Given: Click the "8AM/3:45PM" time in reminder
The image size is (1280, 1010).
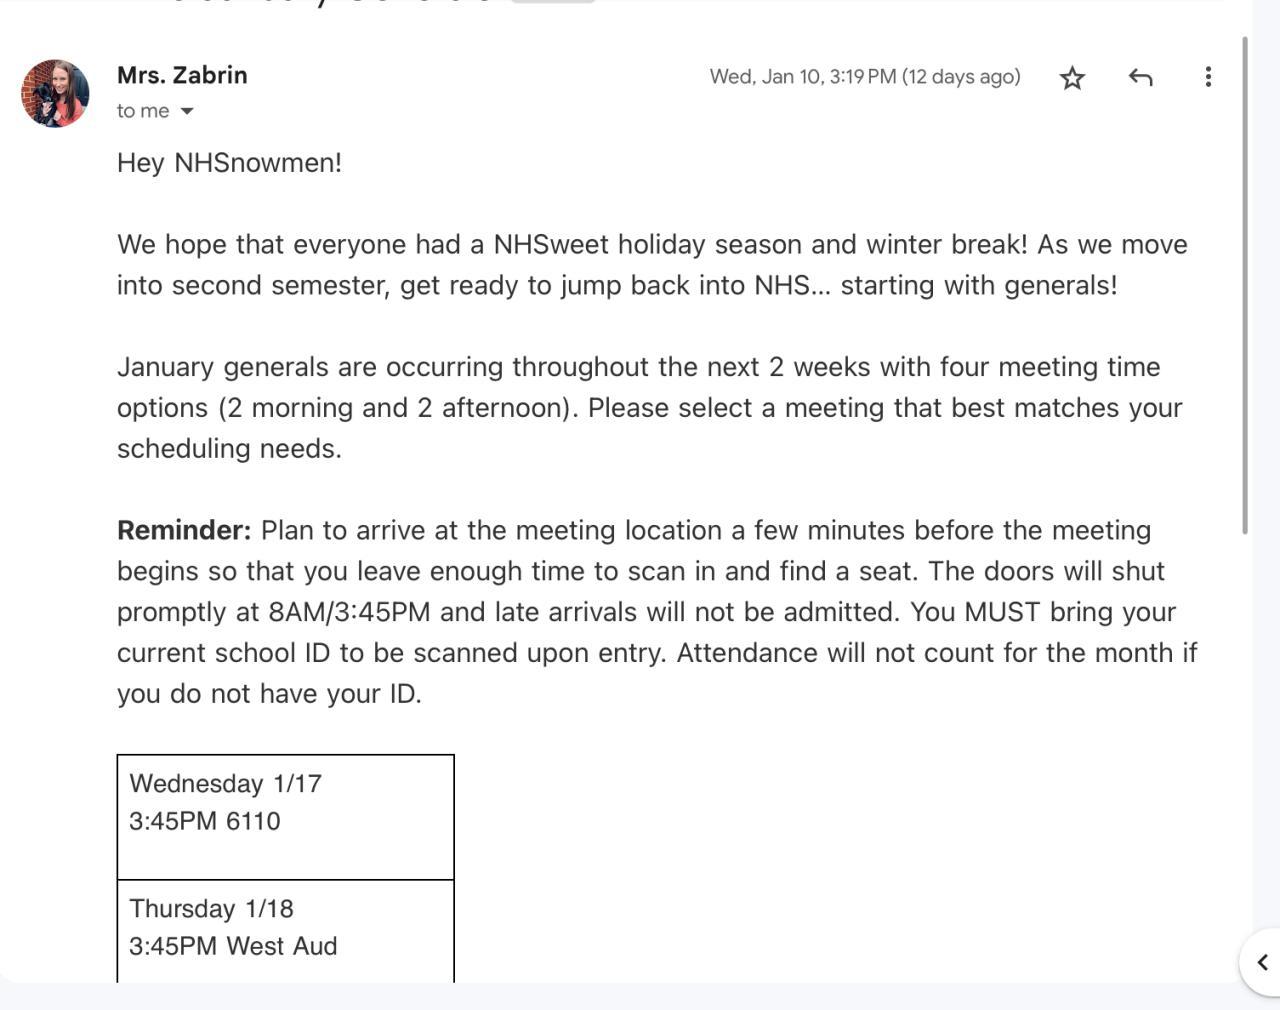Looking at the screenshot, I should [349, 612].
